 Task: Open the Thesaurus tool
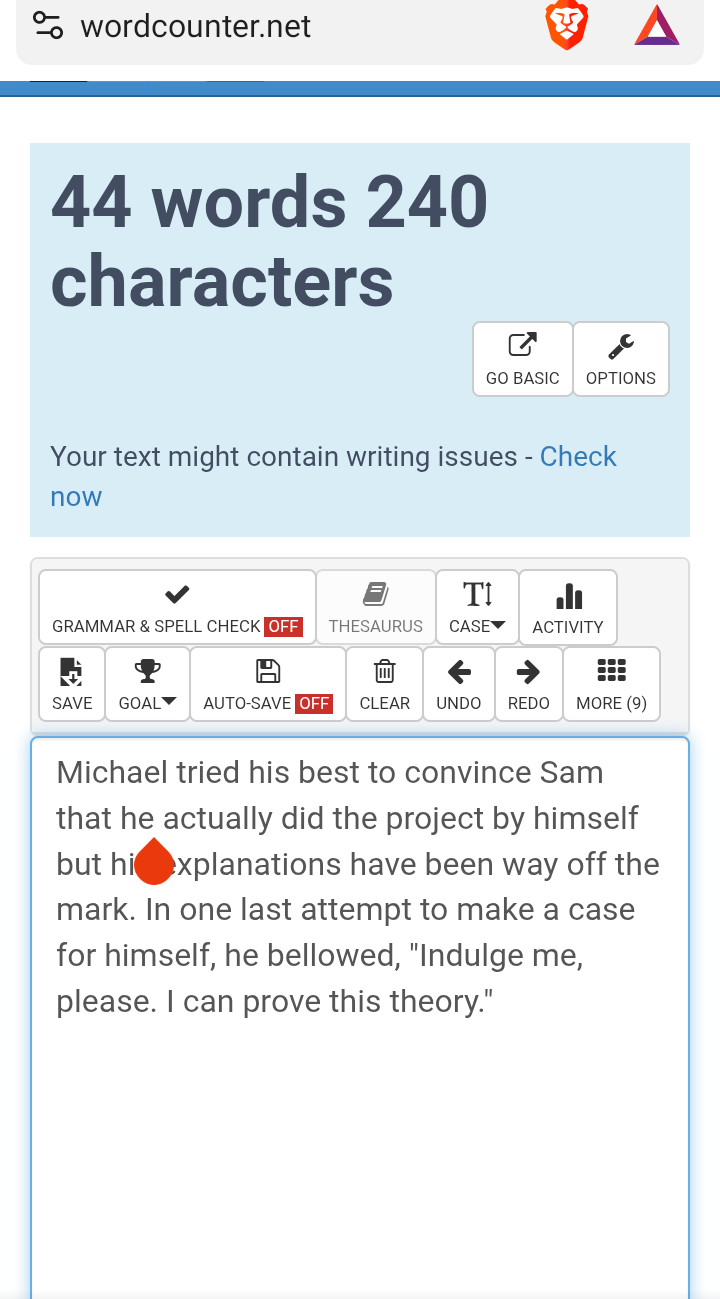(x=376, y=607)
